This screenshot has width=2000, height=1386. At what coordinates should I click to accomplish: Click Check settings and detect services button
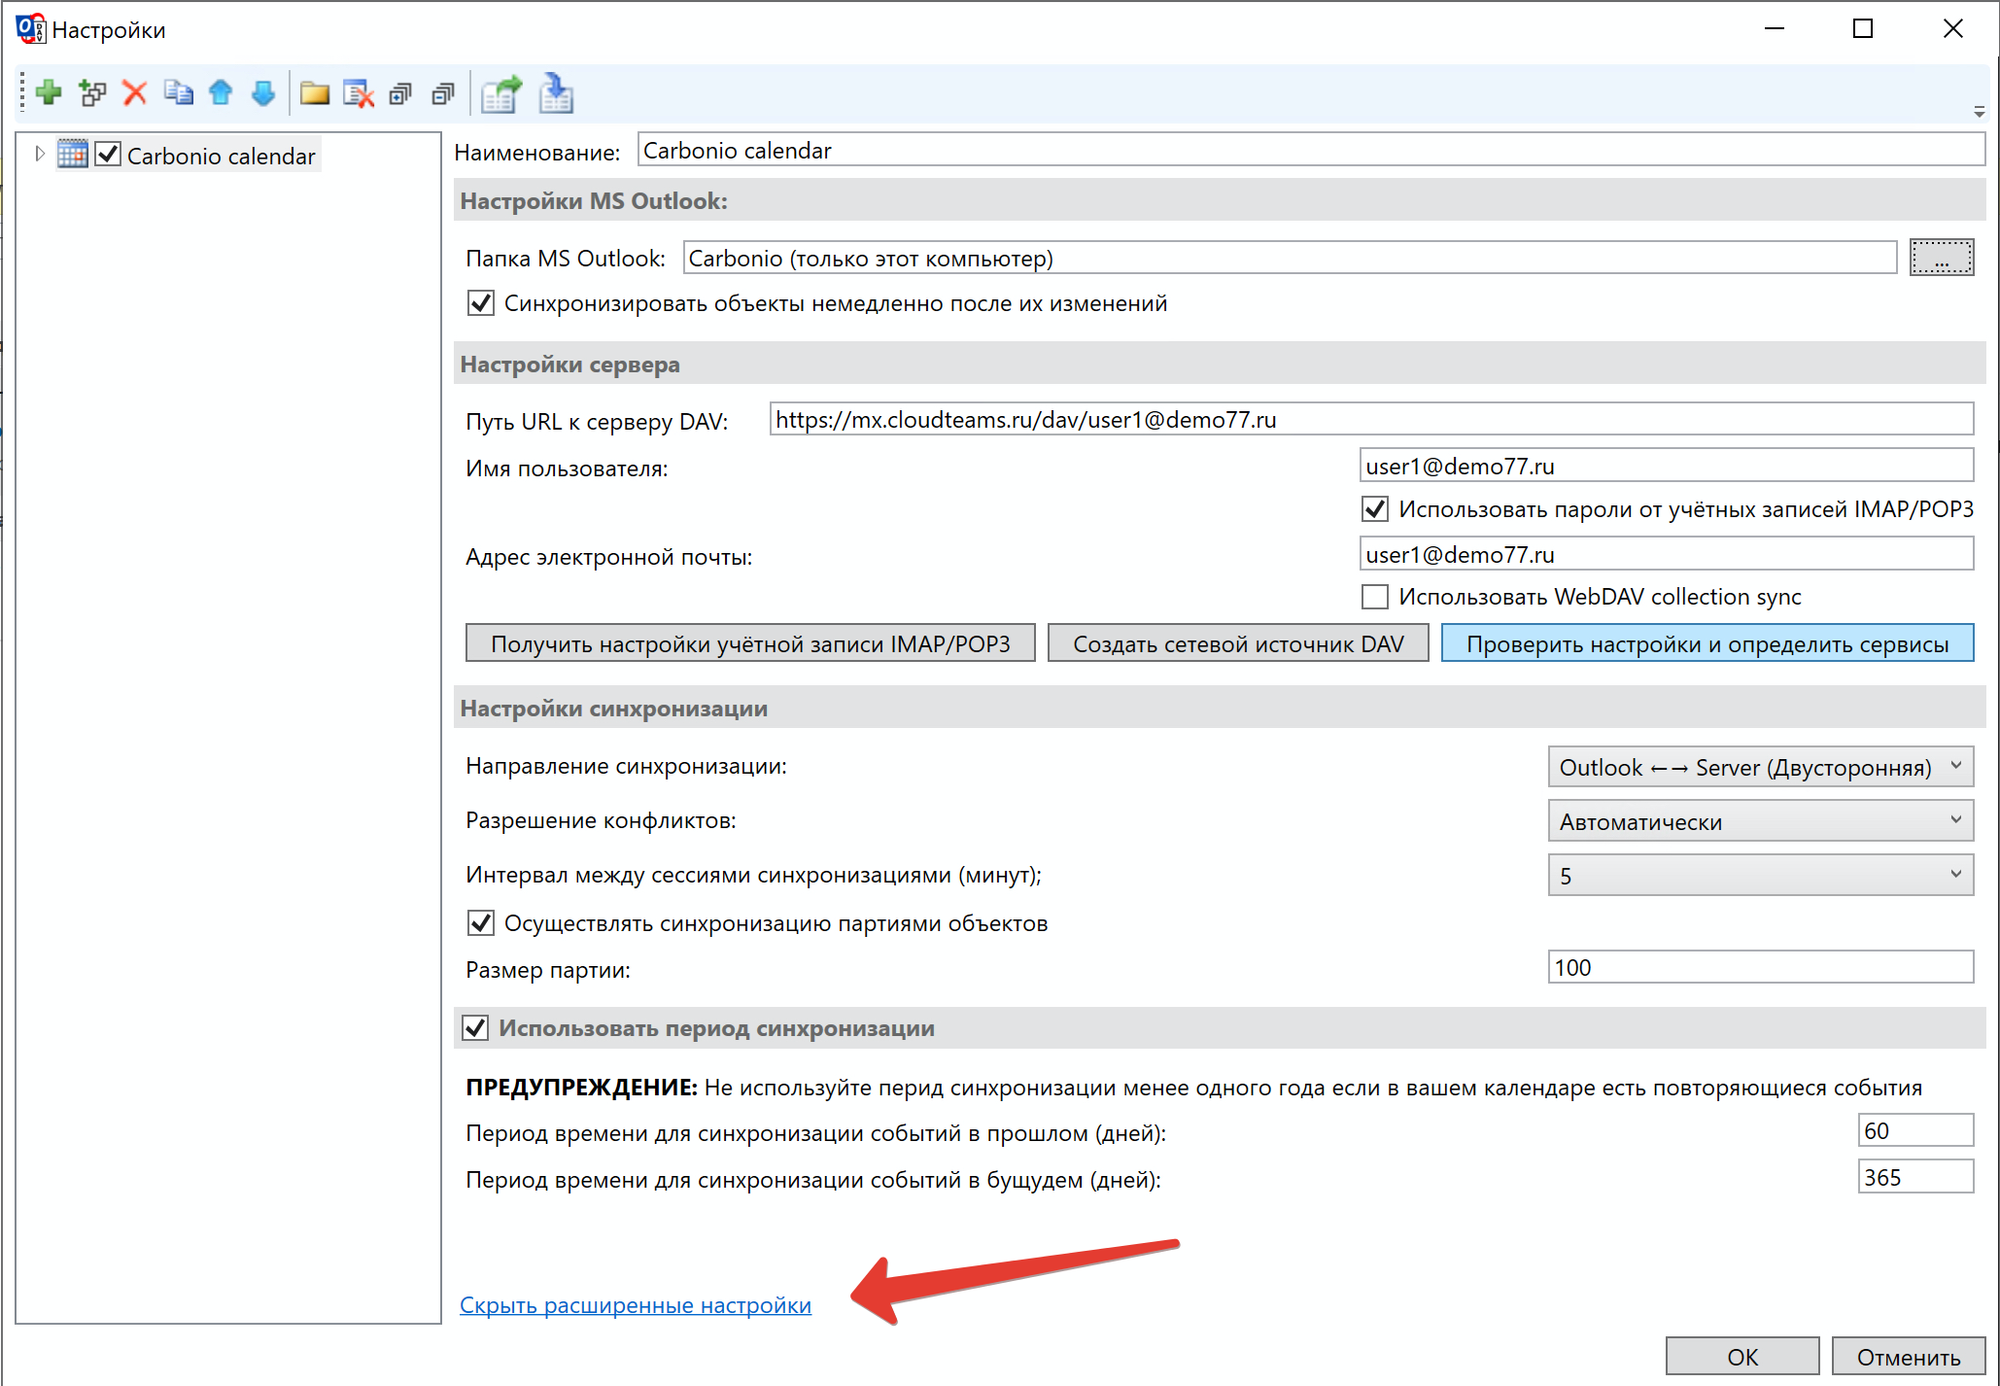tap(1707, 643)
